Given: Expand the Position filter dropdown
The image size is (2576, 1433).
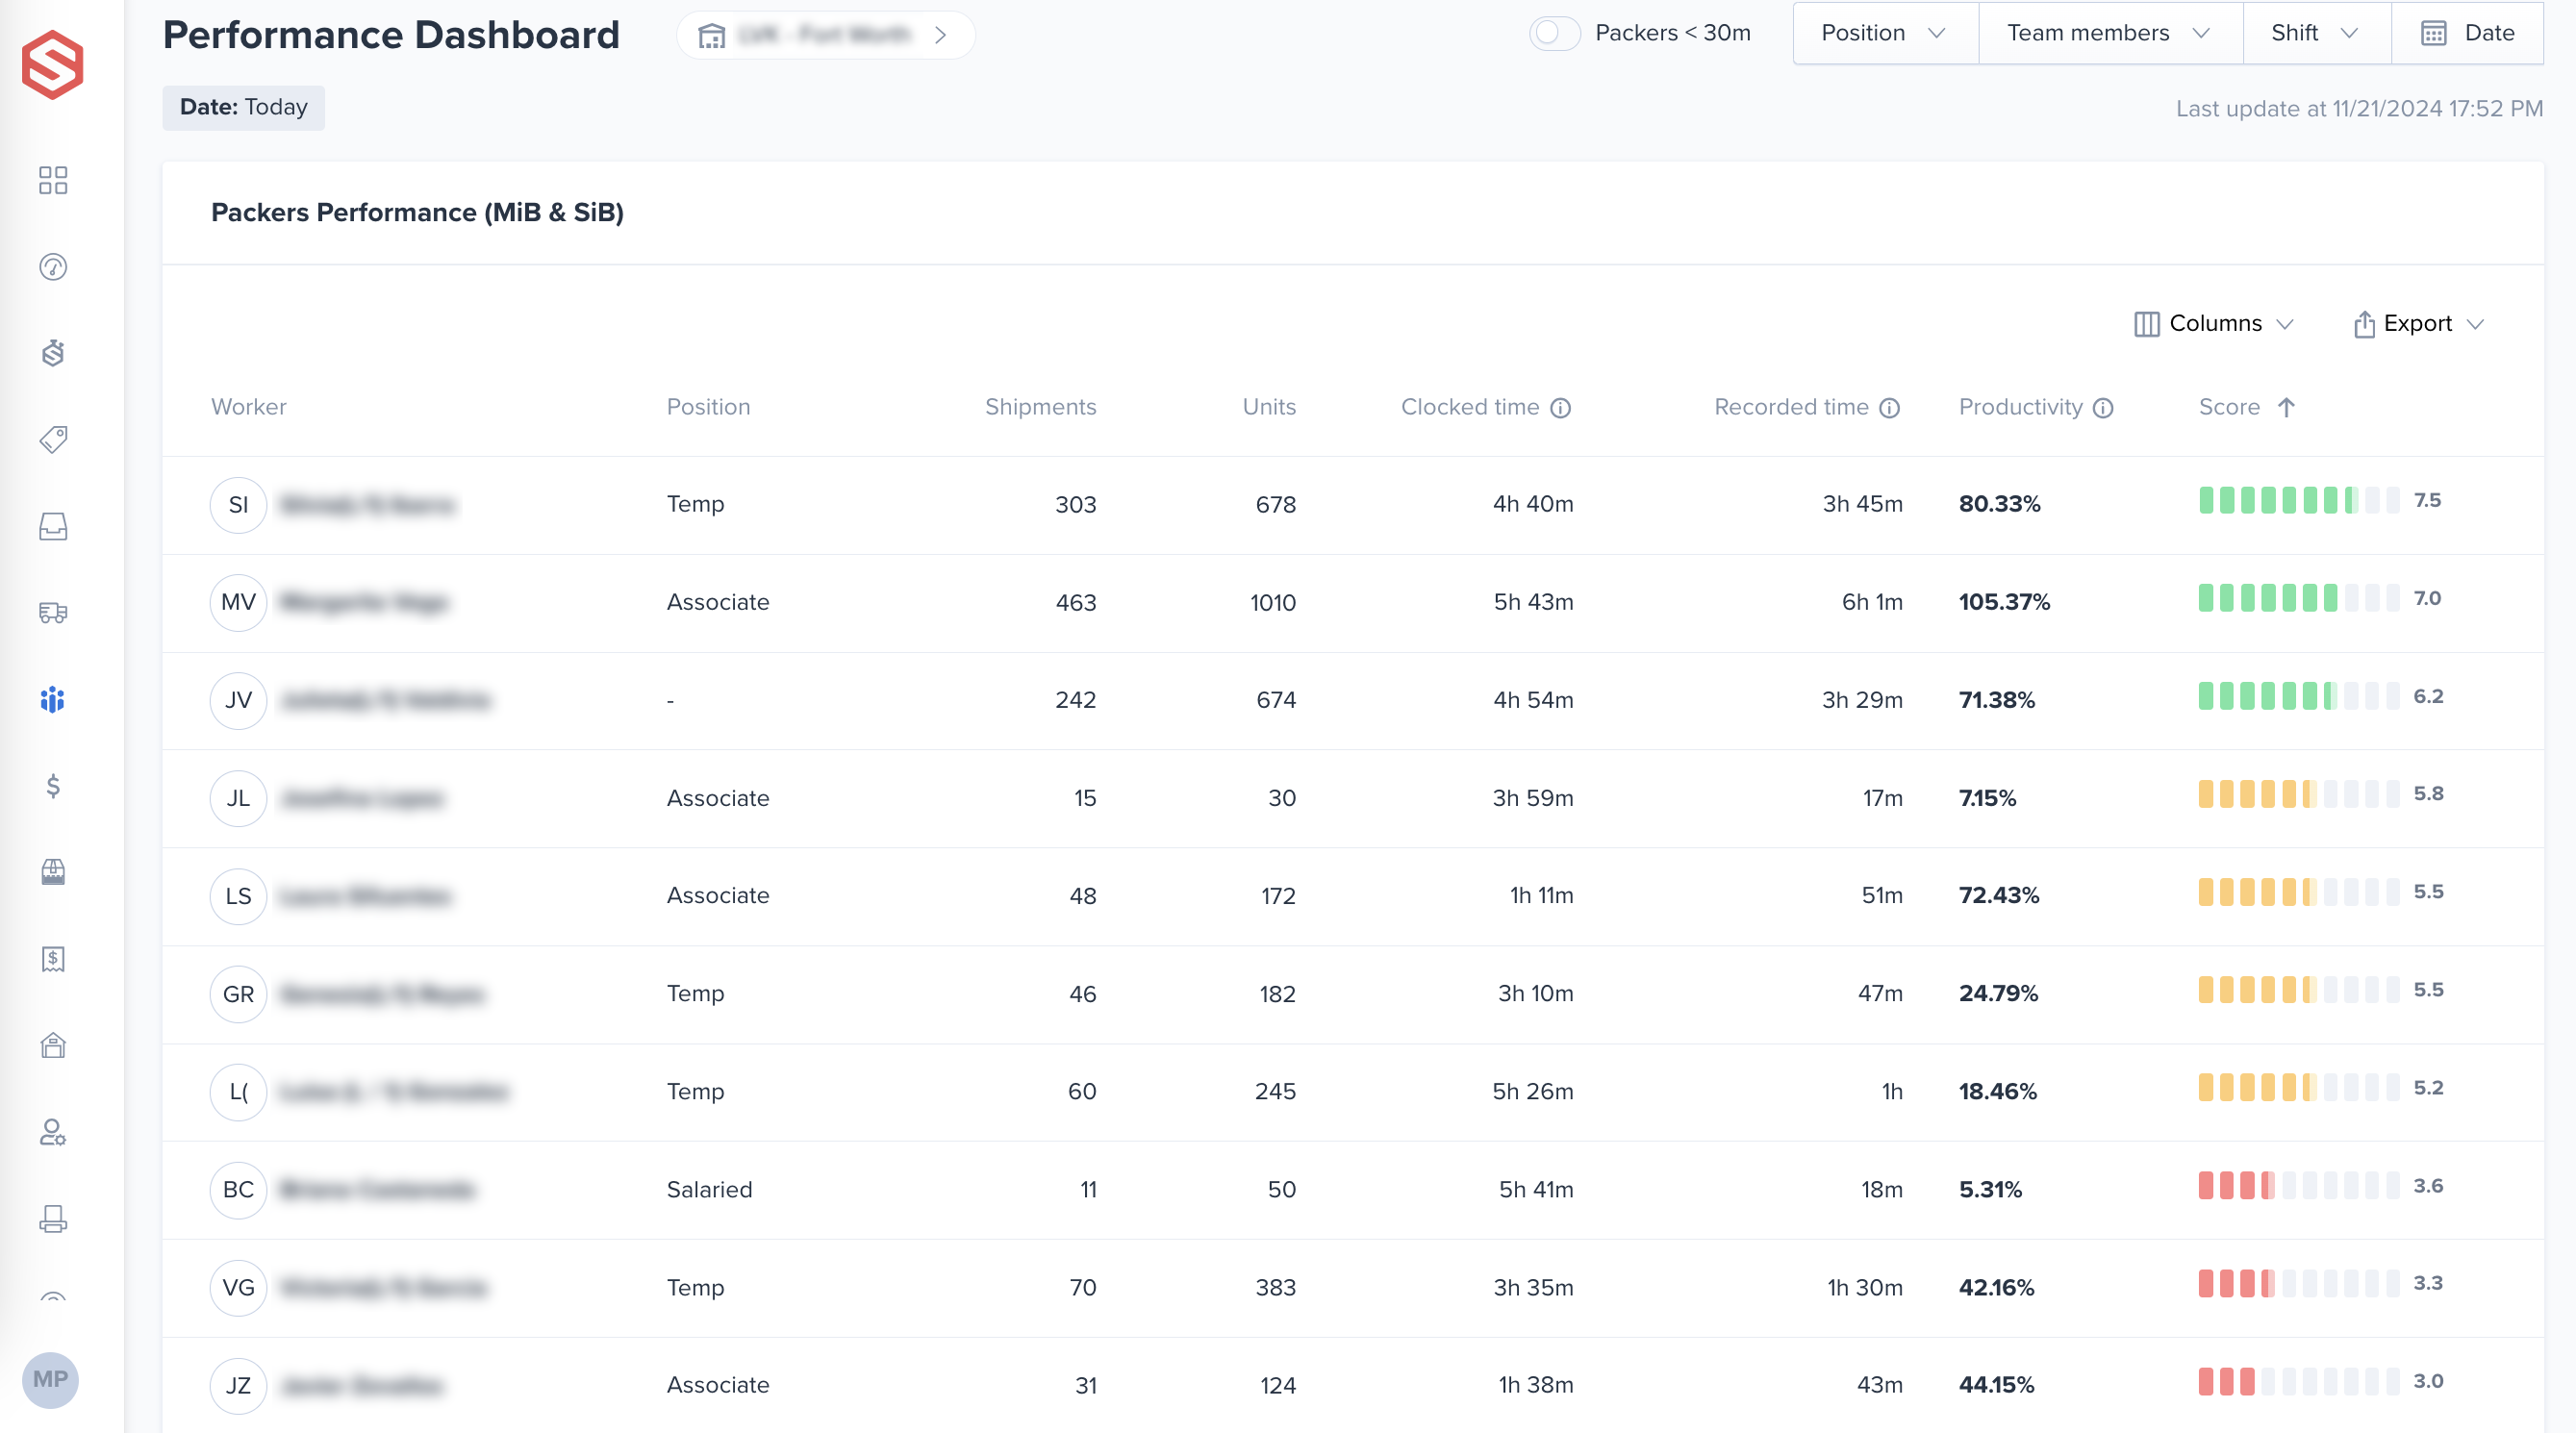Looking at the screenshot, I should (1885, 33).
